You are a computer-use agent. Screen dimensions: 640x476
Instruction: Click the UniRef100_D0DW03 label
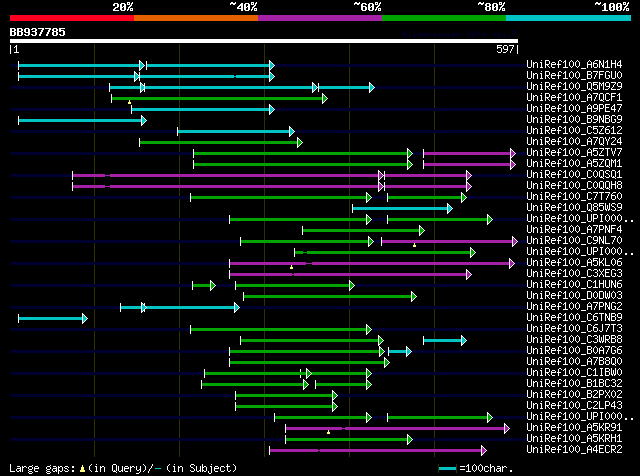[x=574, y=296]
